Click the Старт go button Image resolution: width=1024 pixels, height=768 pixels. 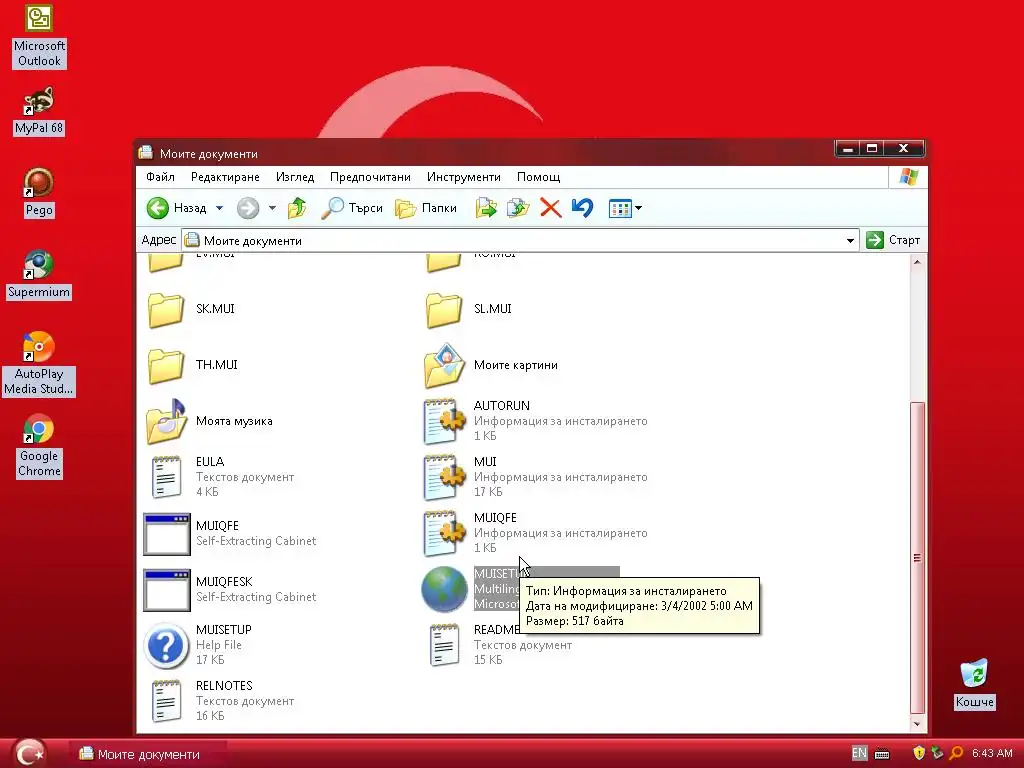[x=893, y=240]
